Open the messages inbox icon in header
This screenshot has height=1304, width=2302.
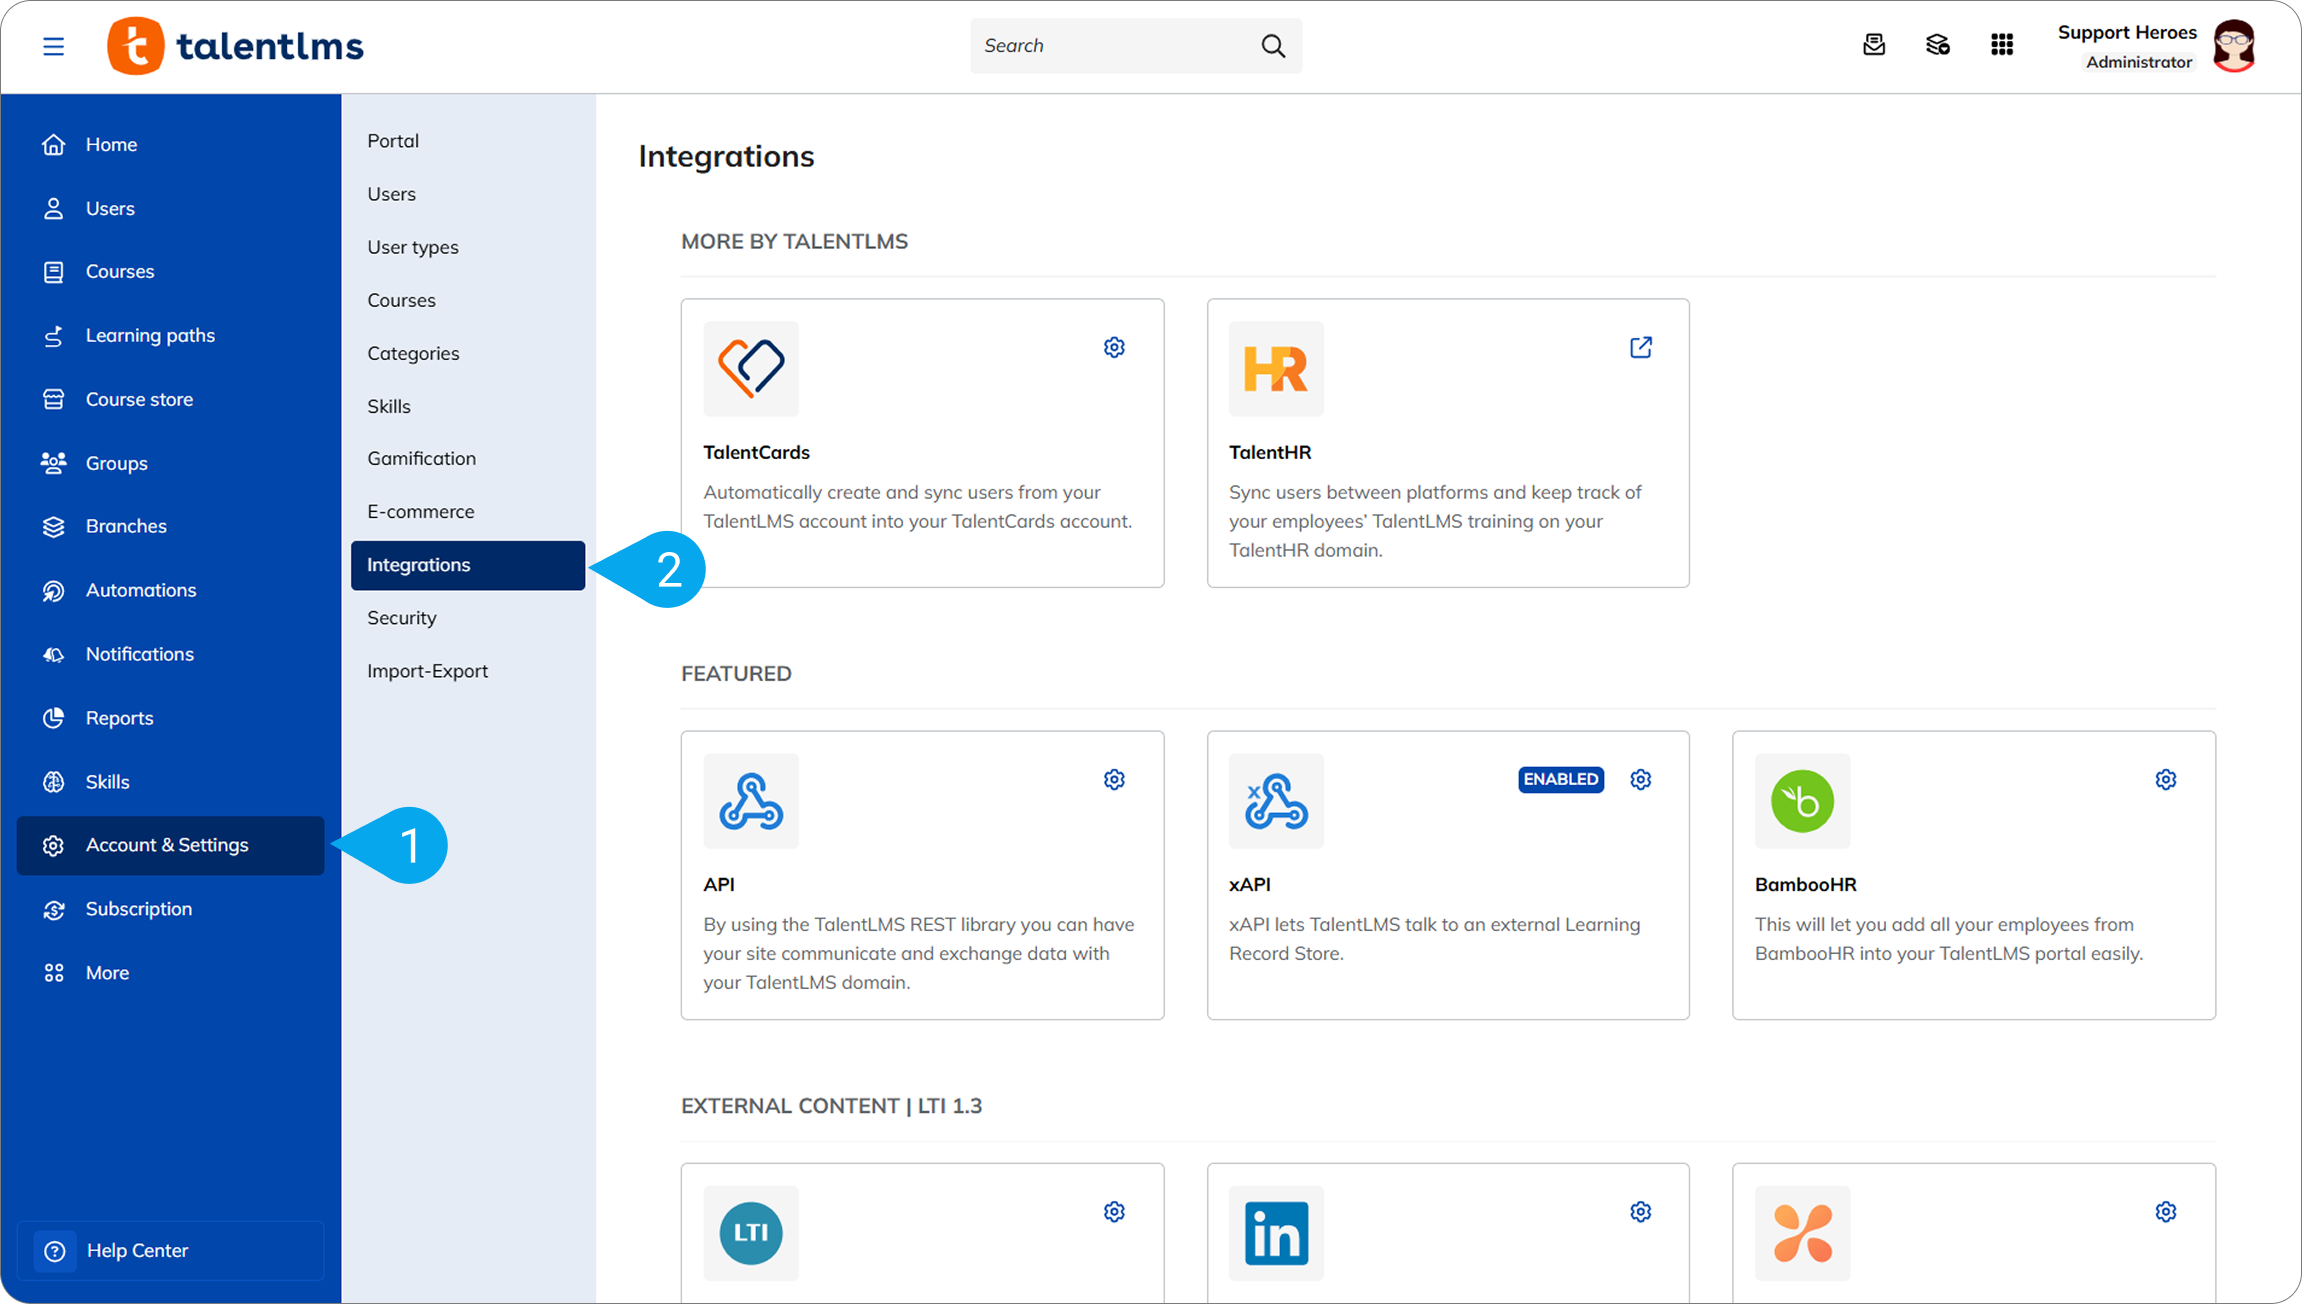click(x=1874, y=45)
